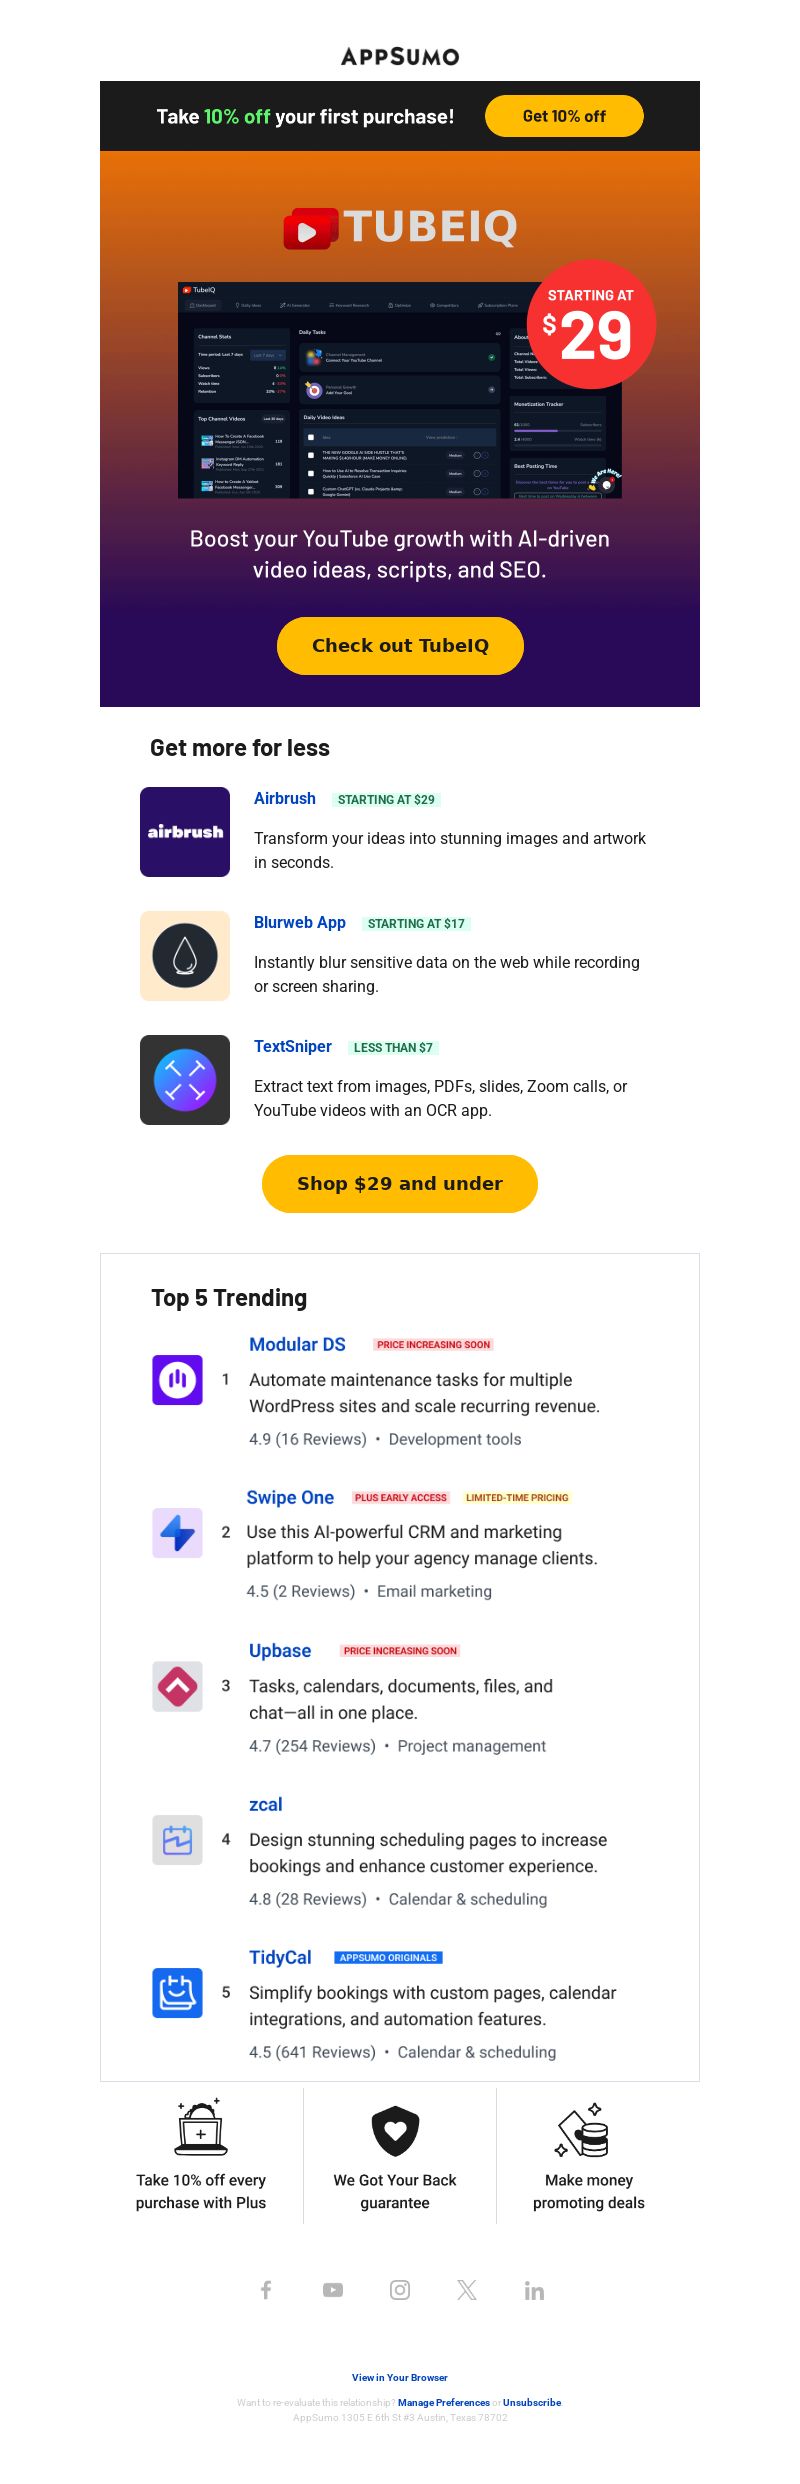Click the Upbase logo icon

coord(177,1687)
